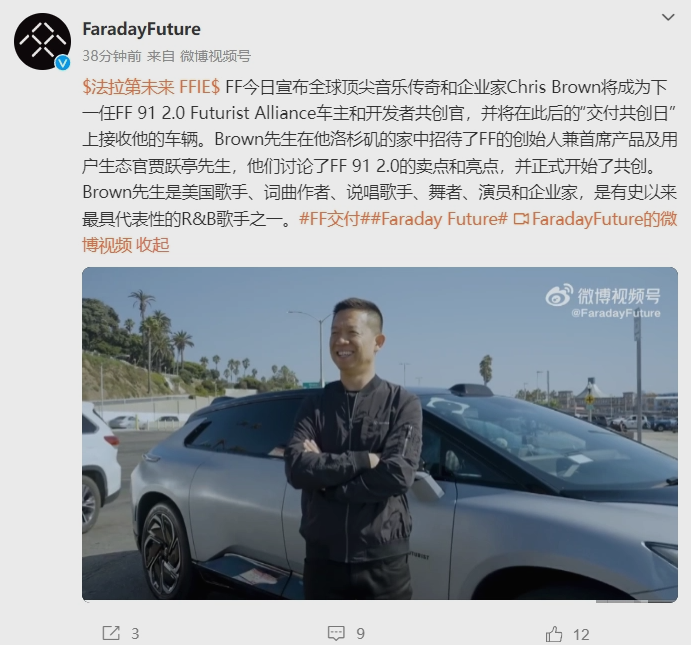Click the video camera icon before FaradayFuture的微博视频
This screenshot has height=645, width=691.
point(521,219)
